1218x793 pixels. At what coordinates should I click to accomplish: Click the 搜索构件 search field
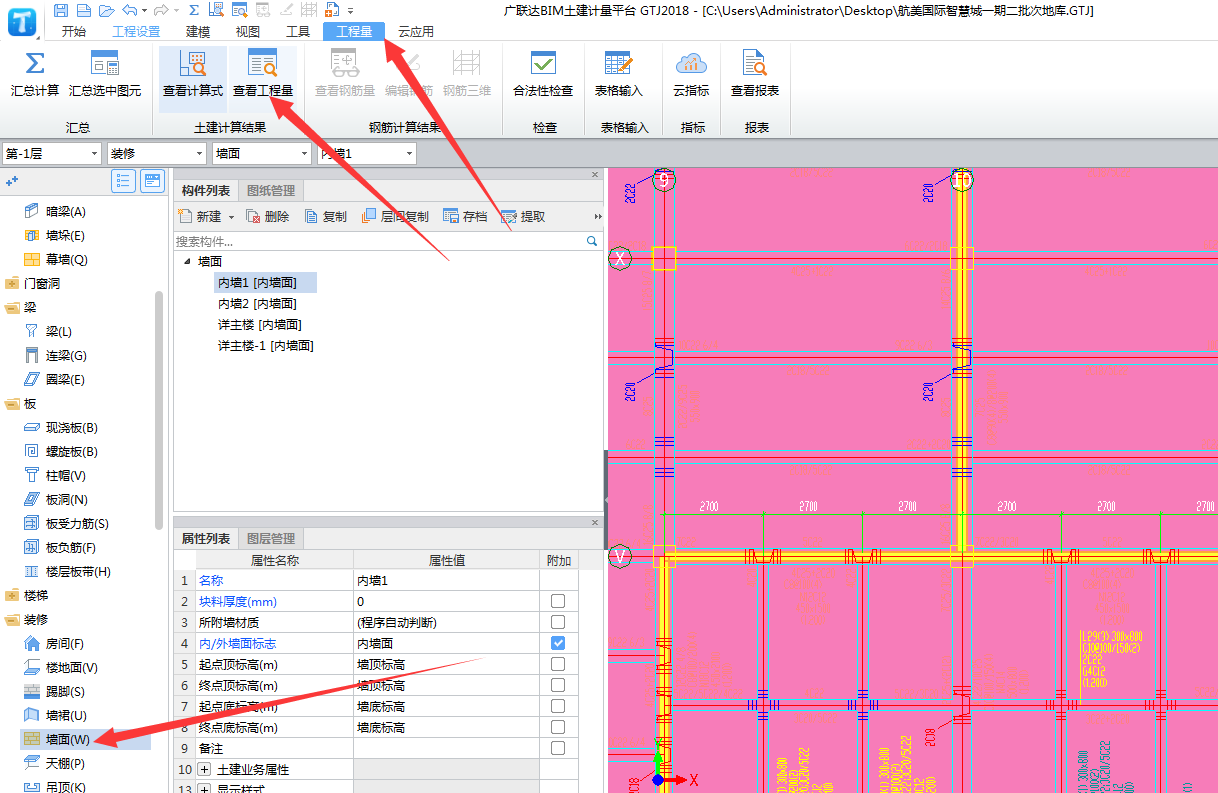pyautogui.click(x=379, y=241)
